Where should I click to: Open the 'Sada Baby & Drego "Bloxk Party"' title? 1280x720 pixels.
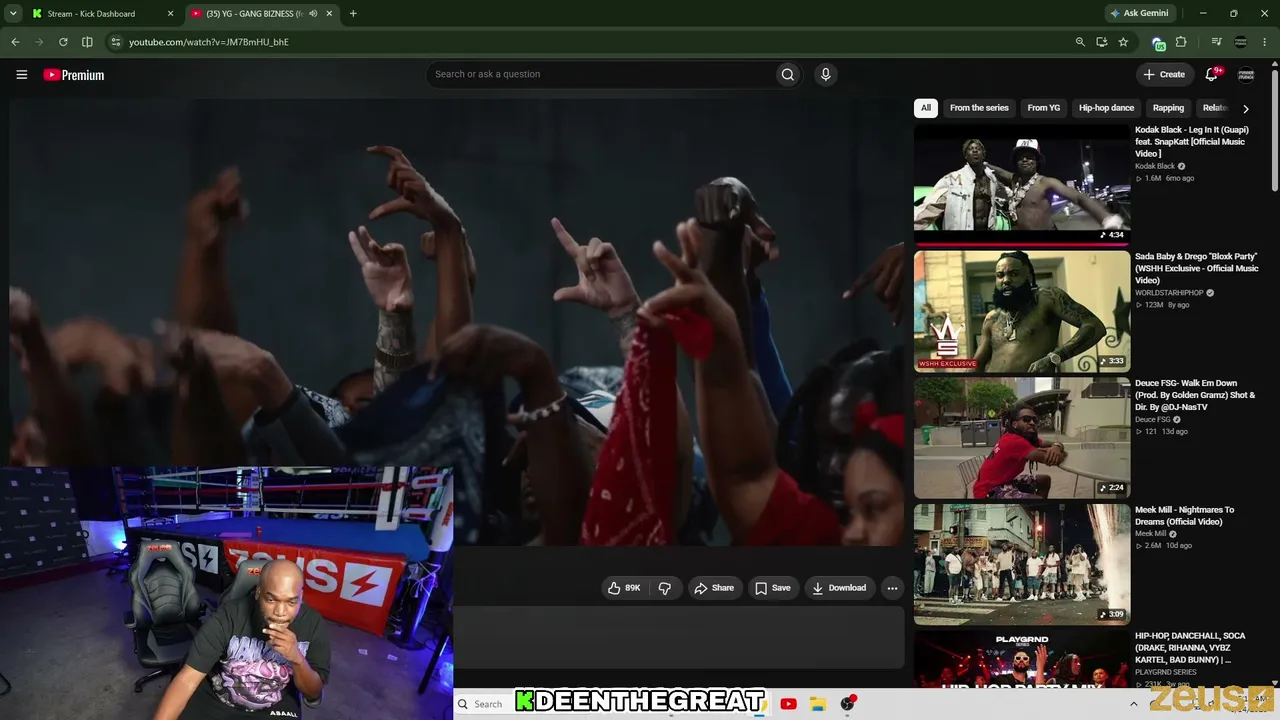(1197, 268)
